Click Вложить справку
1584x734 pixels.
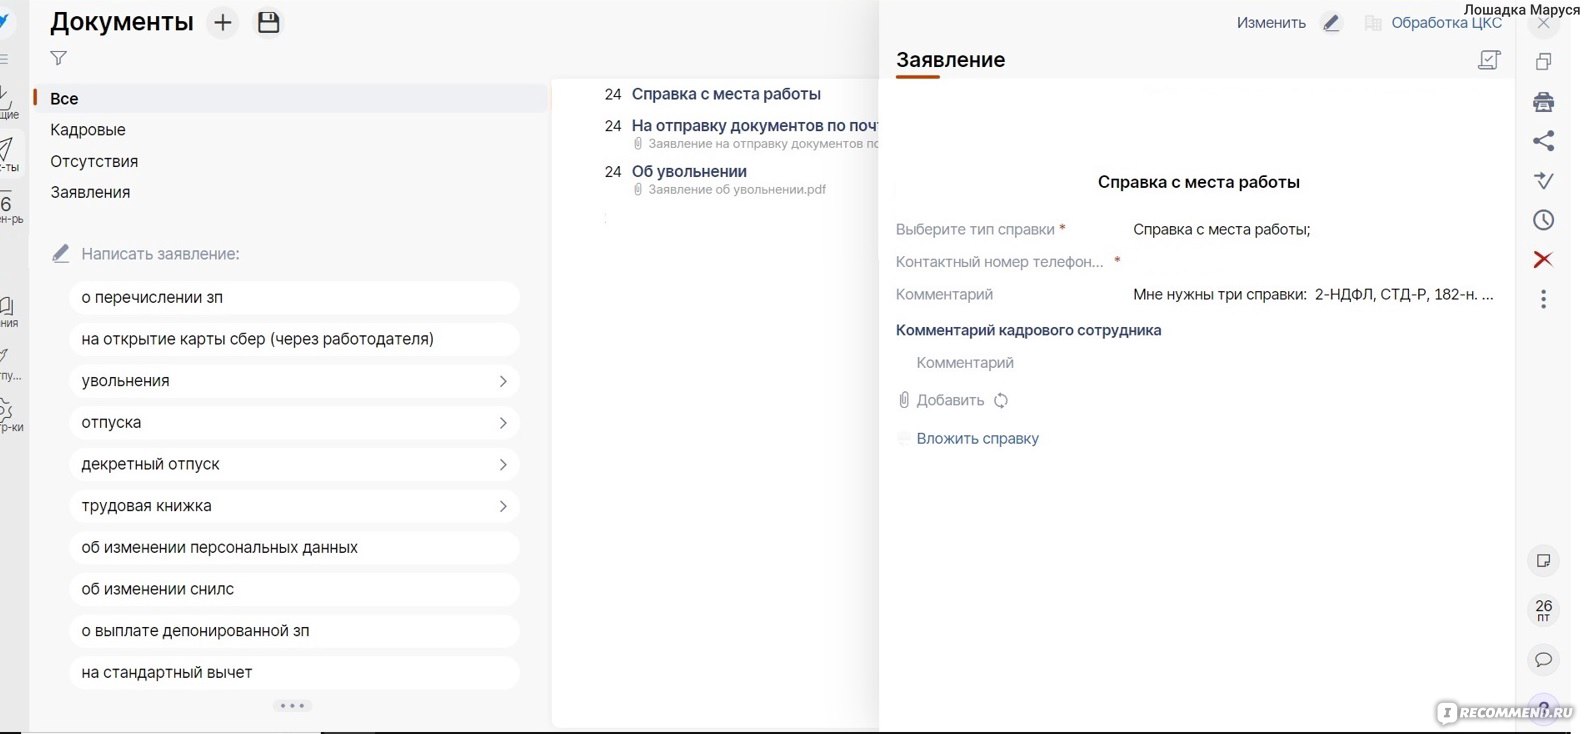point(977,438)
